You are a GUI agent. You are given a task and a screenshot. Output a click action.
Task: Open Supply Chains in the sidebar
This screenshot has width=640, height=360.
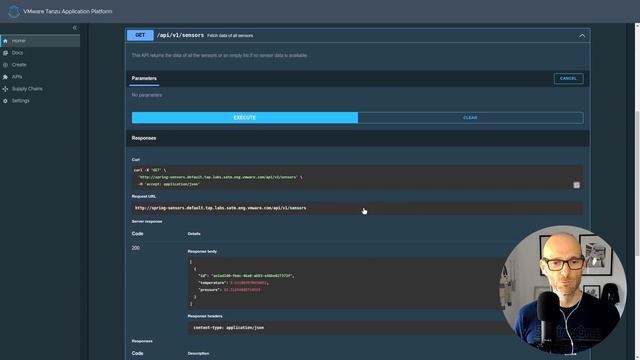40,89
